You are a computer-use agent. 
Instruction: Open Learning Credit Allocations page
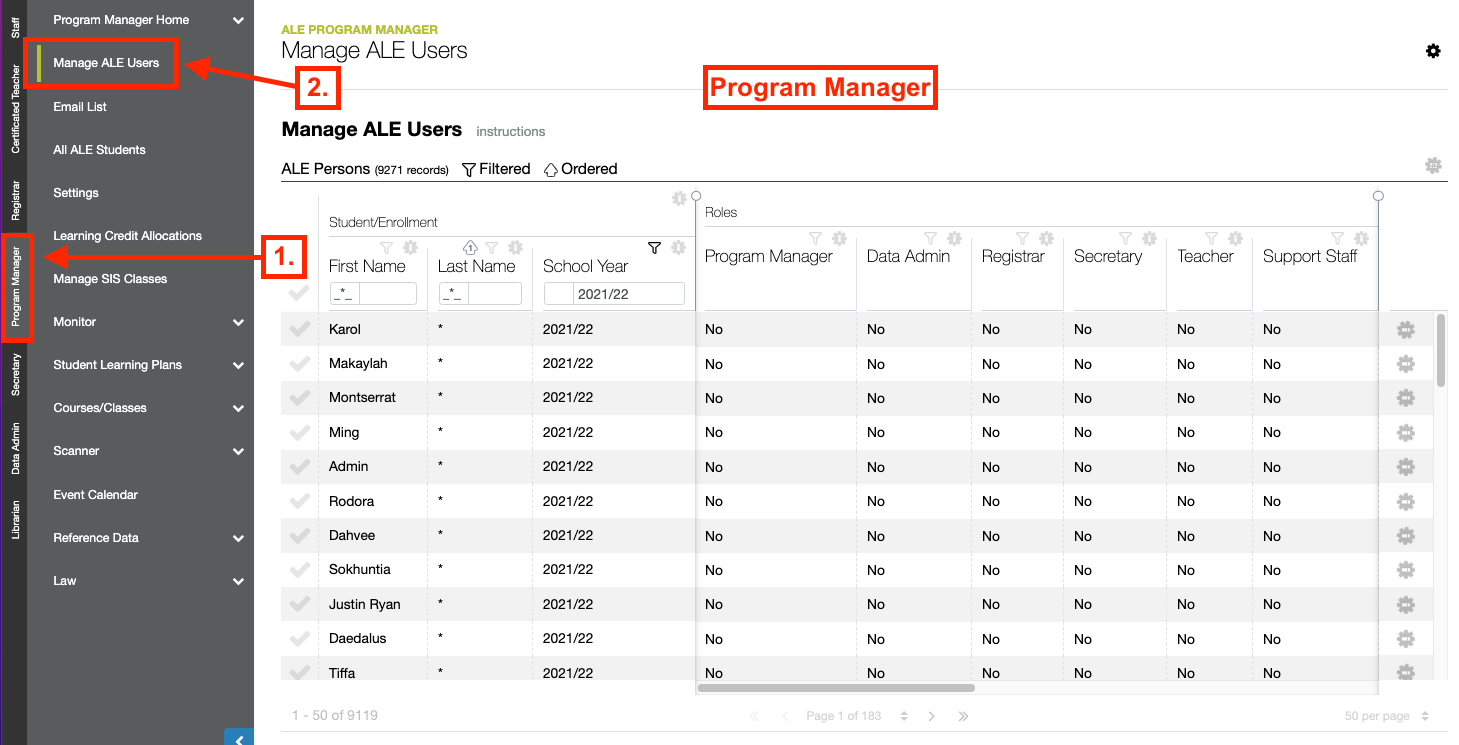click(x=127, y=236)
